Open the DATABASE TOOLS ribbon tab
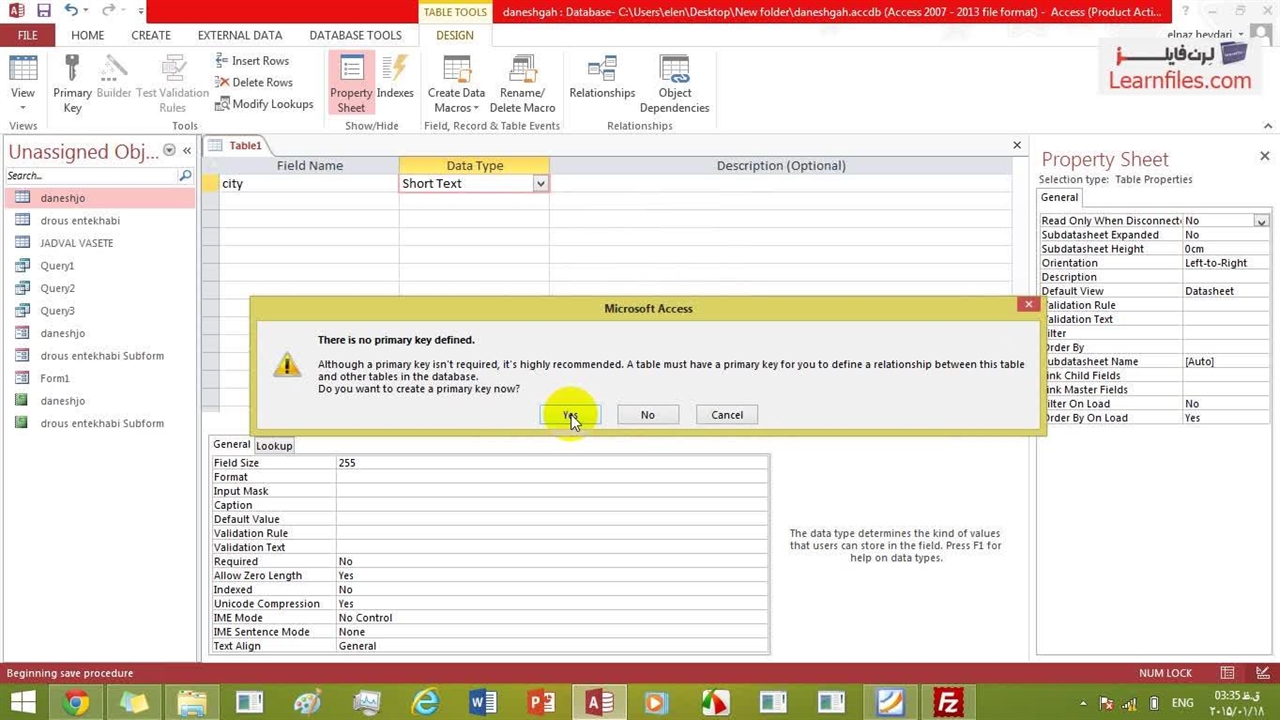The width and height of the screenshot is (1280, 720). click(x=355, y=35)
